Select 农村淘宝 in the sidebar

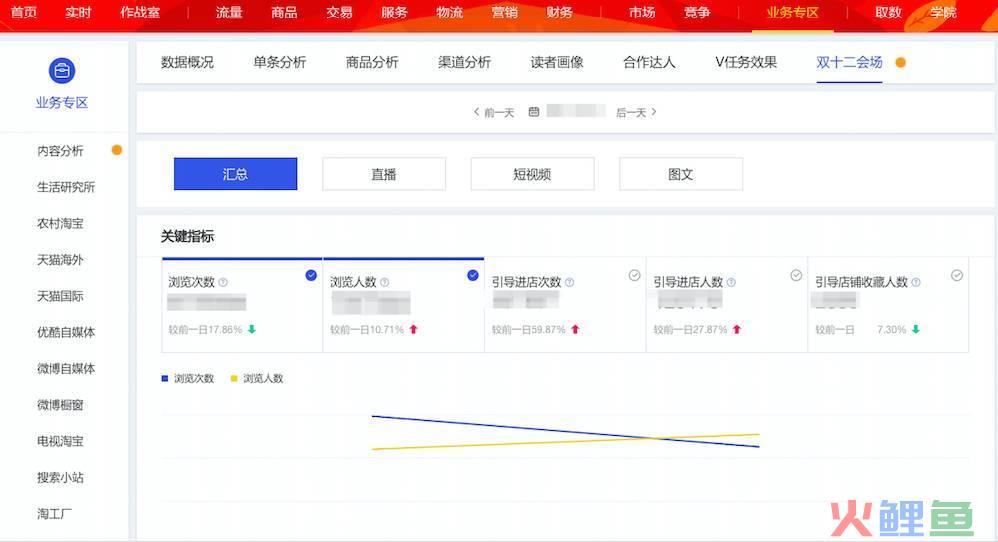tap(60, 223)
